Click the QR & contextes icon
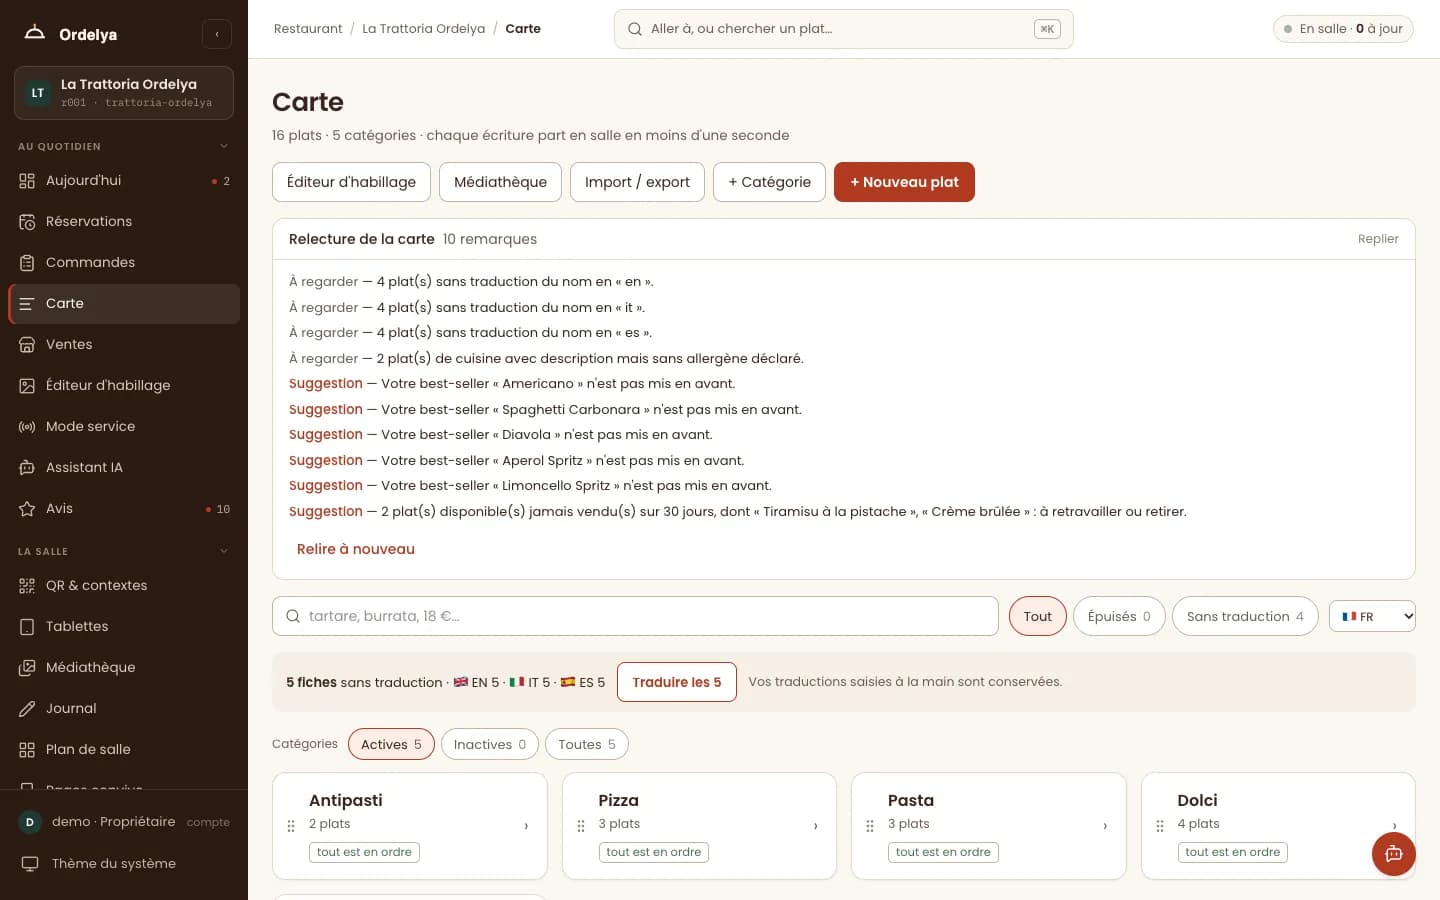 pos(27,586)
